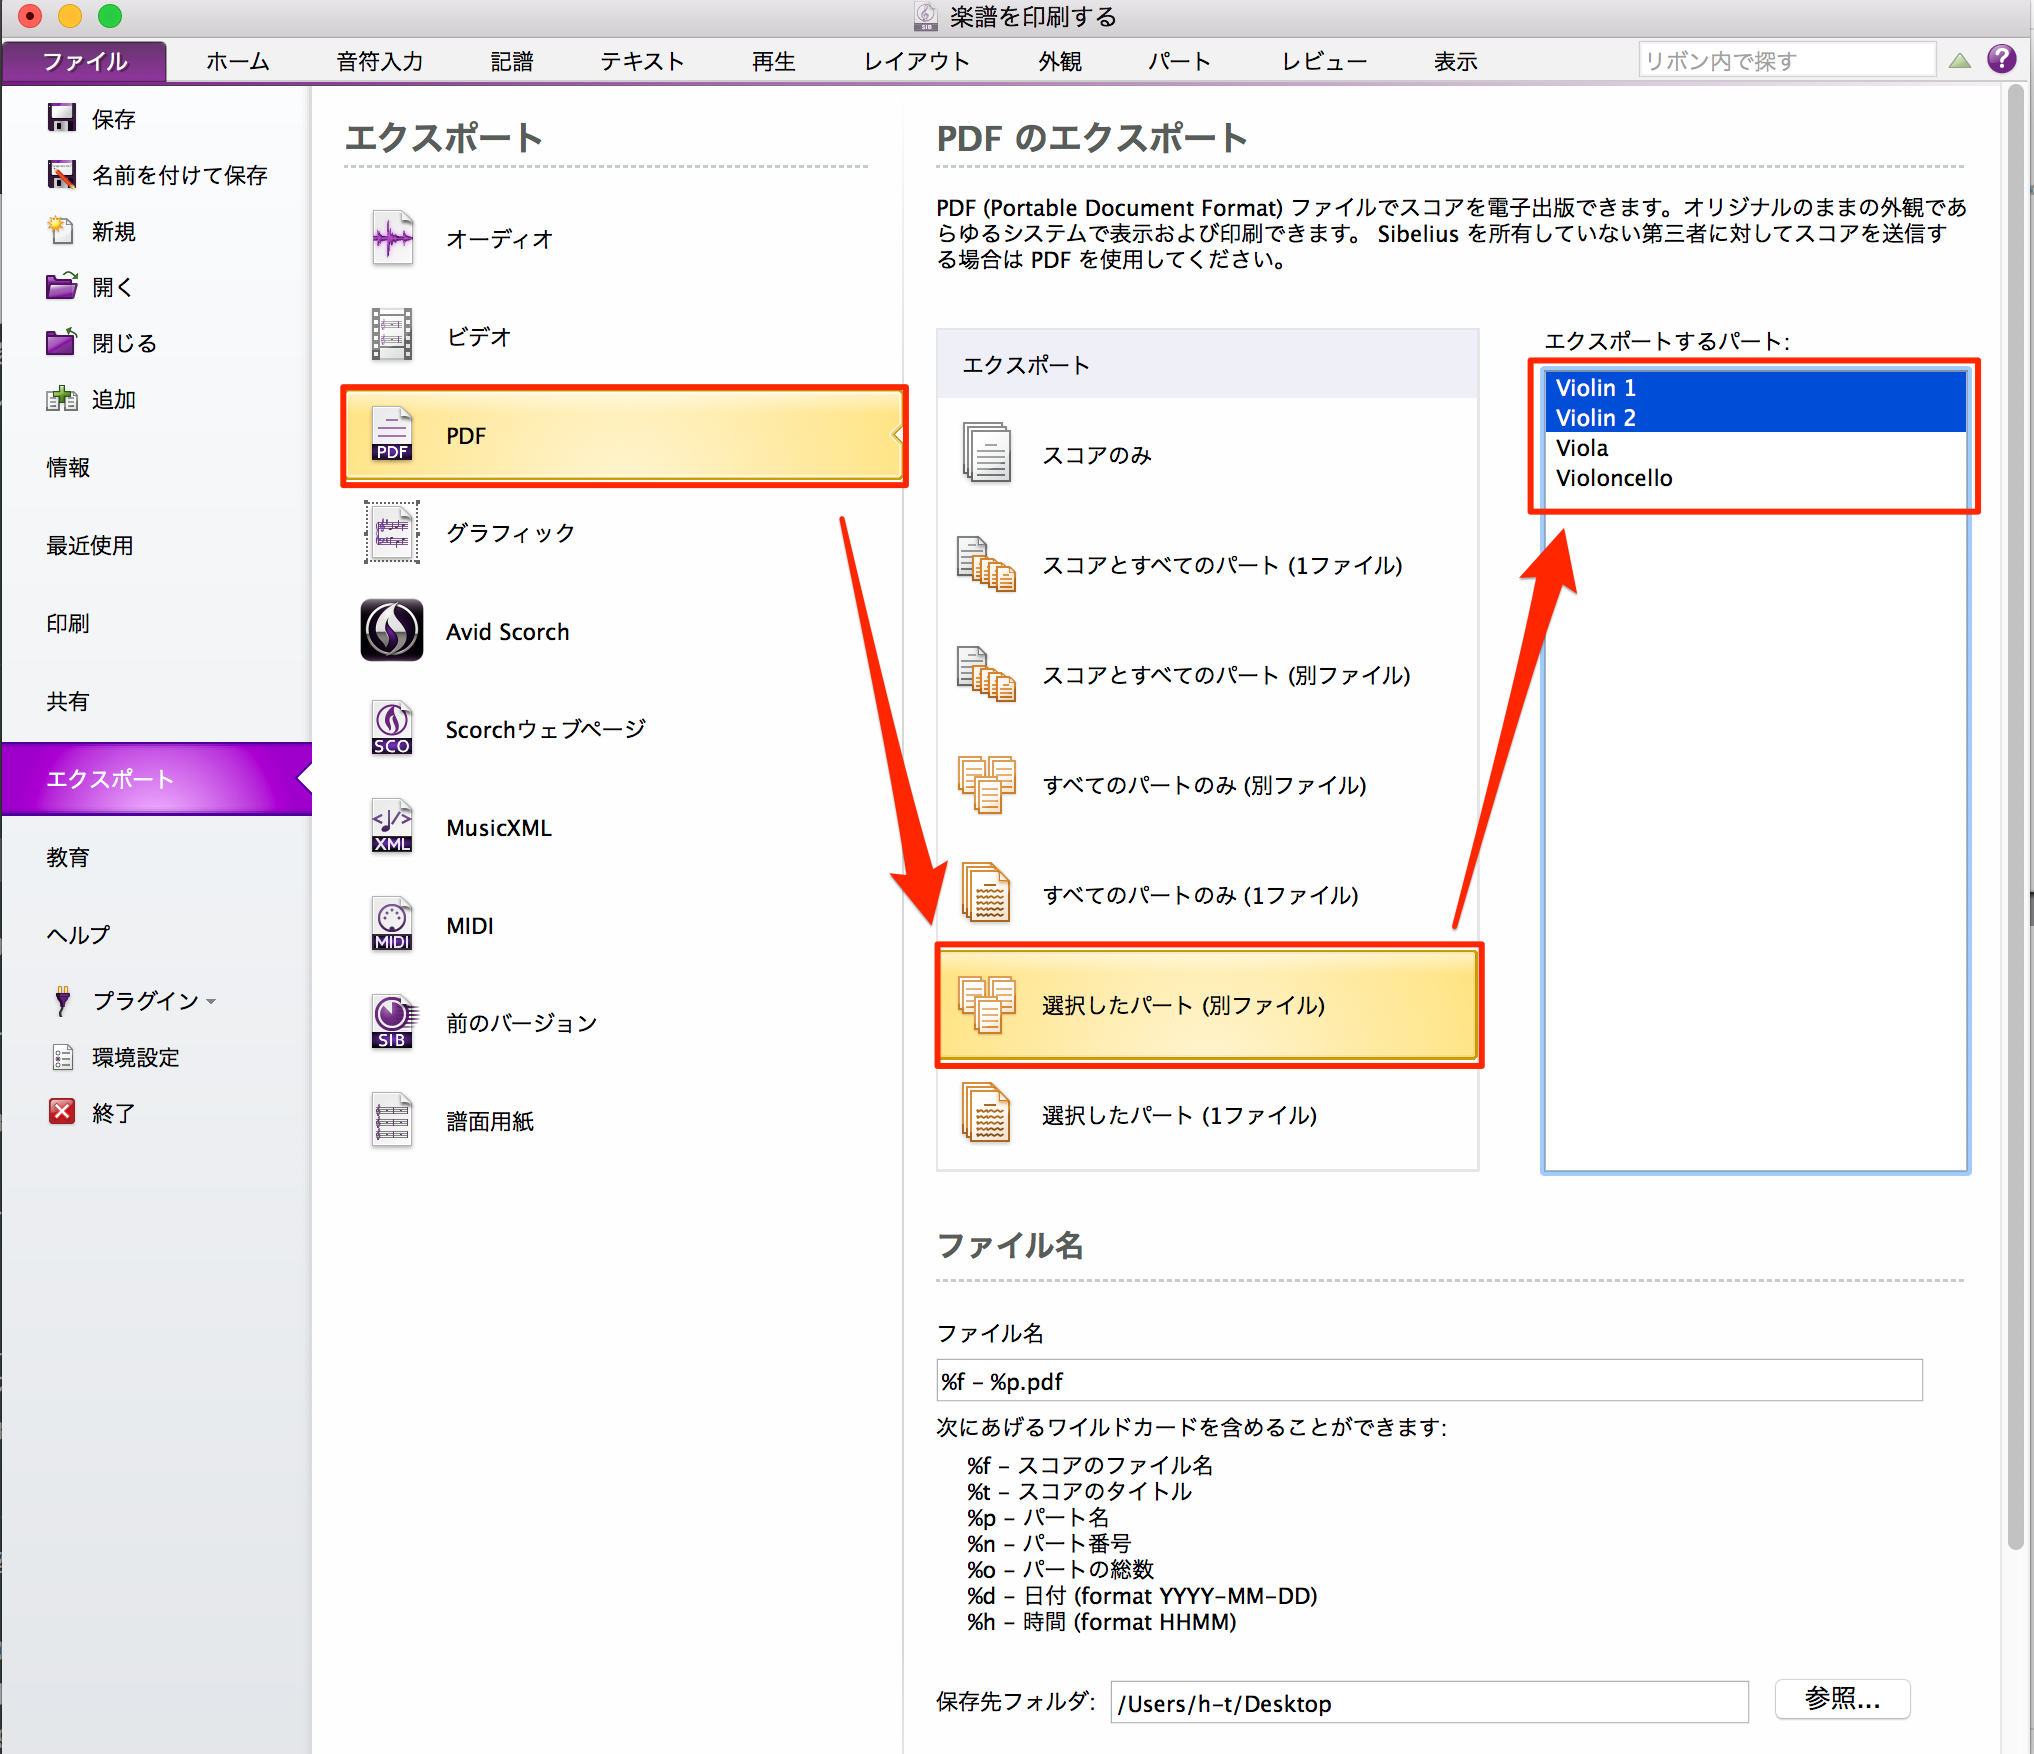The width and height of the screenshot is (2034, 1754).
Task: Click the Open (開く) folder icon
Action: coord(62,286)
